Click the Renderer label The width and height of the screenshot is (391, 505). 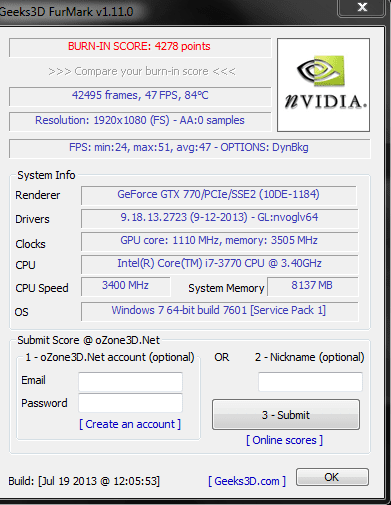pos(38,195)
